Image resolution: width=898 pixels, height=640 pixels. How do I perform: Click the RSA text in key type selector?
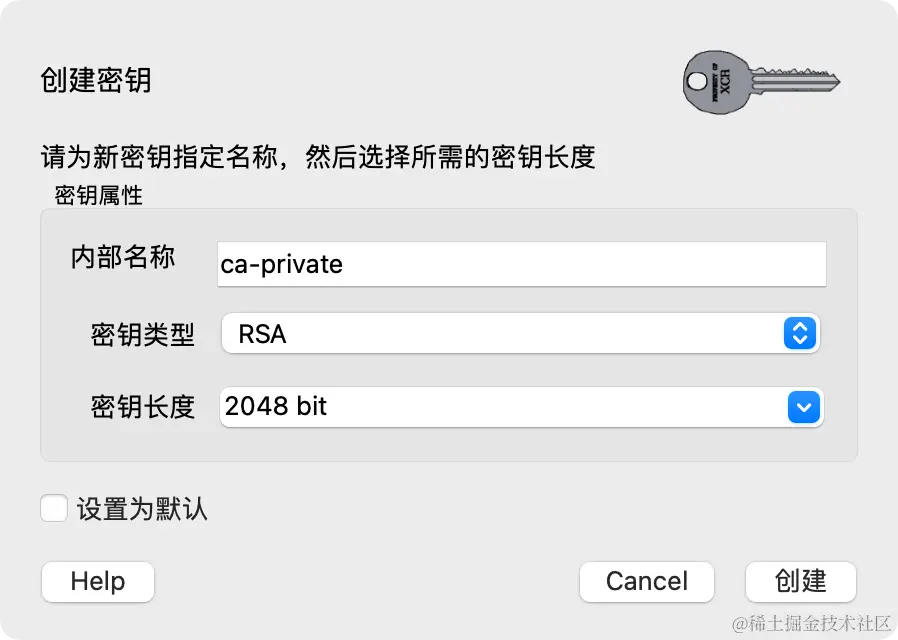(262, 334)
